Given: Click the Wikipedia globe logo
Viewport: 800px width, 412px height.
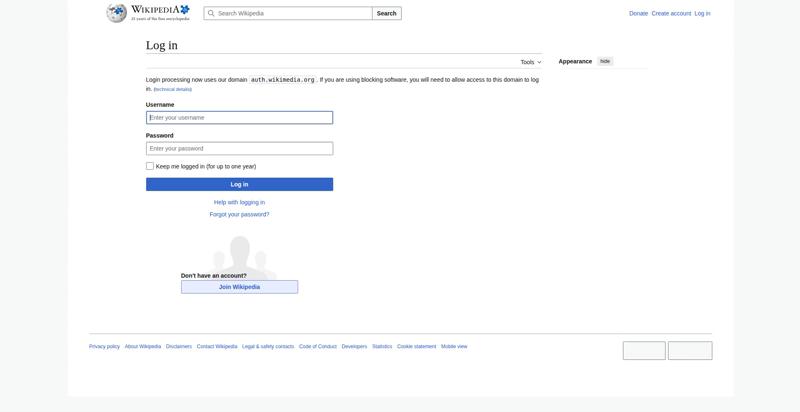Looking at the screenshot, I should pyautogui.click(x=117, y=13).
